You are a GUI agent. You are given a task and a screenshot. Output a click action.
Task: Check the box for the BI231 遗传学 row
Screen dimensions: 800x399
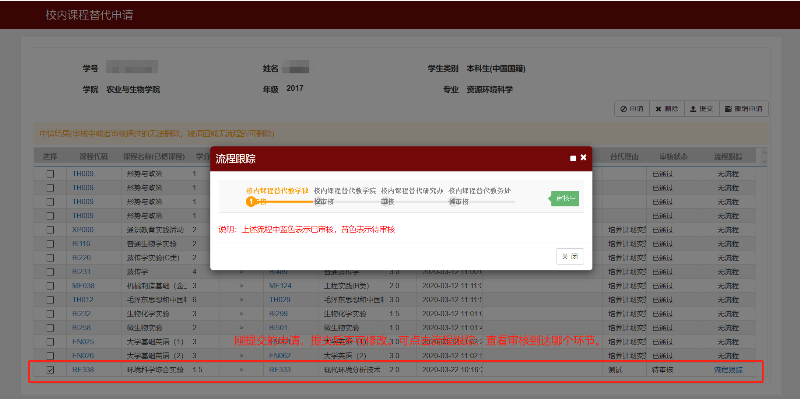tap(50, 271)
